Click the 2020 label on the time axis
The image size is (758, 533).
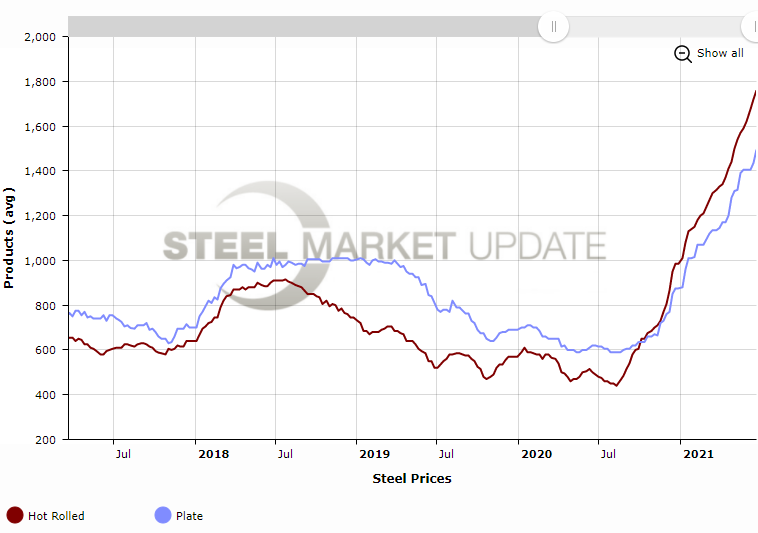536,454
